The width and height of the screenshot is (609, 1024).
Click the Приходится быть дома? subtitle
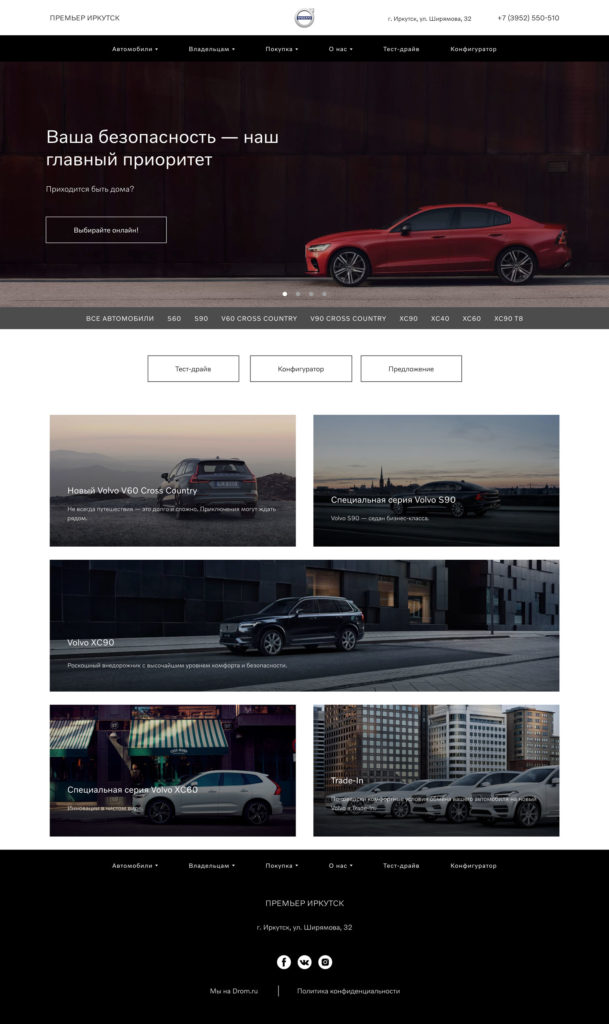coord(89,189)
